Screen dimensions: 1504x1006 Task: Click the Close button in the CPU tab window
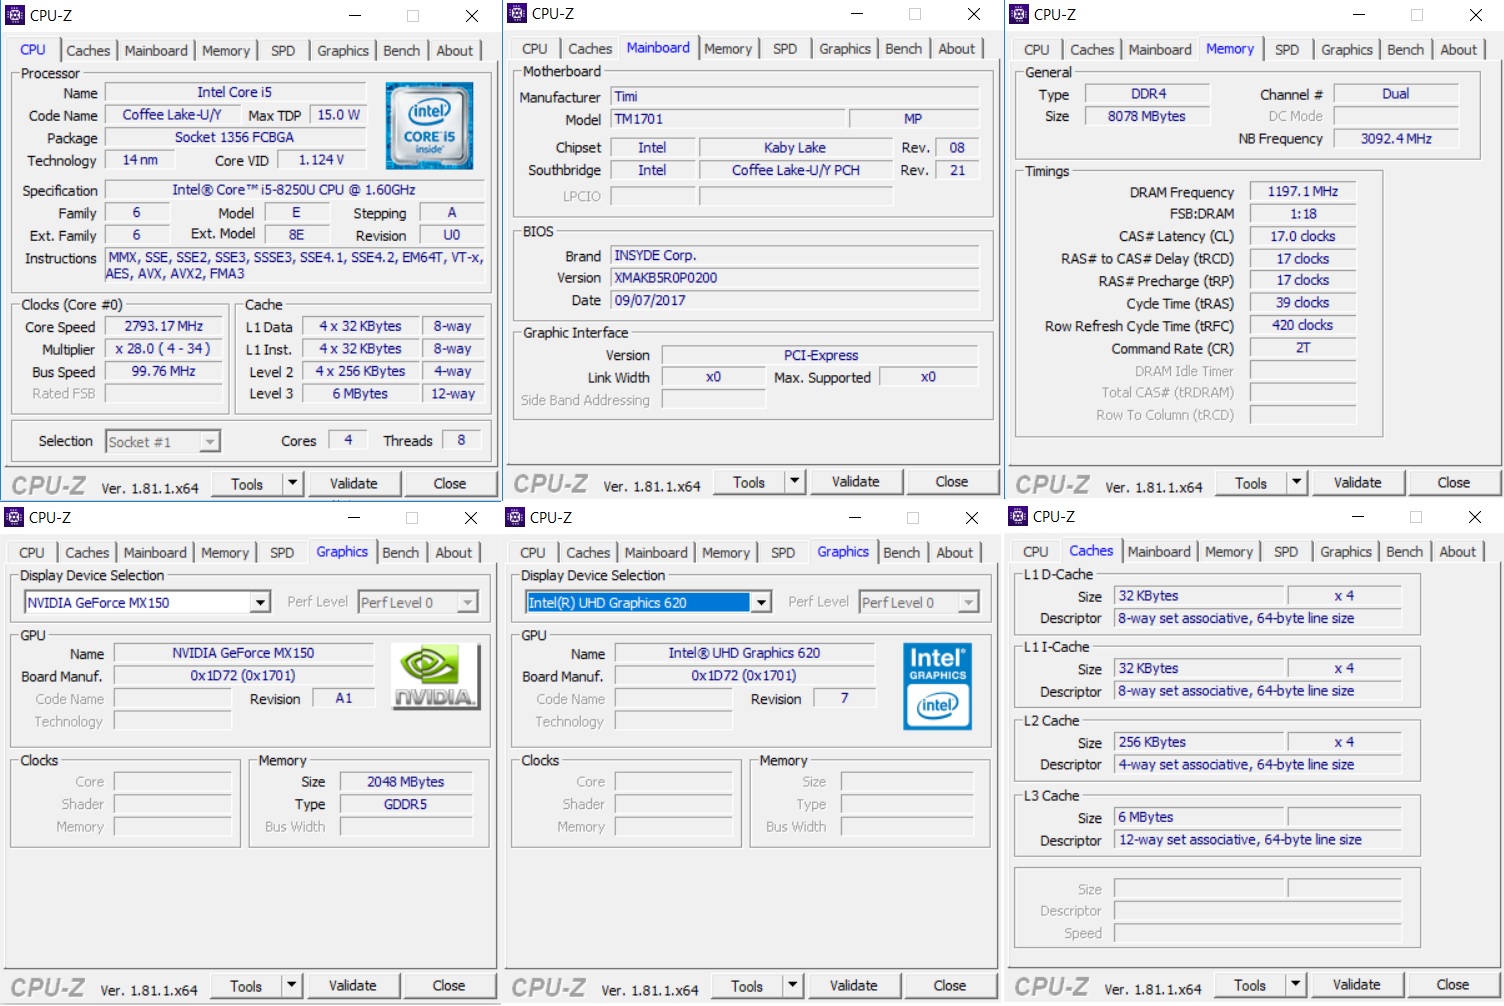click(450, 484)
